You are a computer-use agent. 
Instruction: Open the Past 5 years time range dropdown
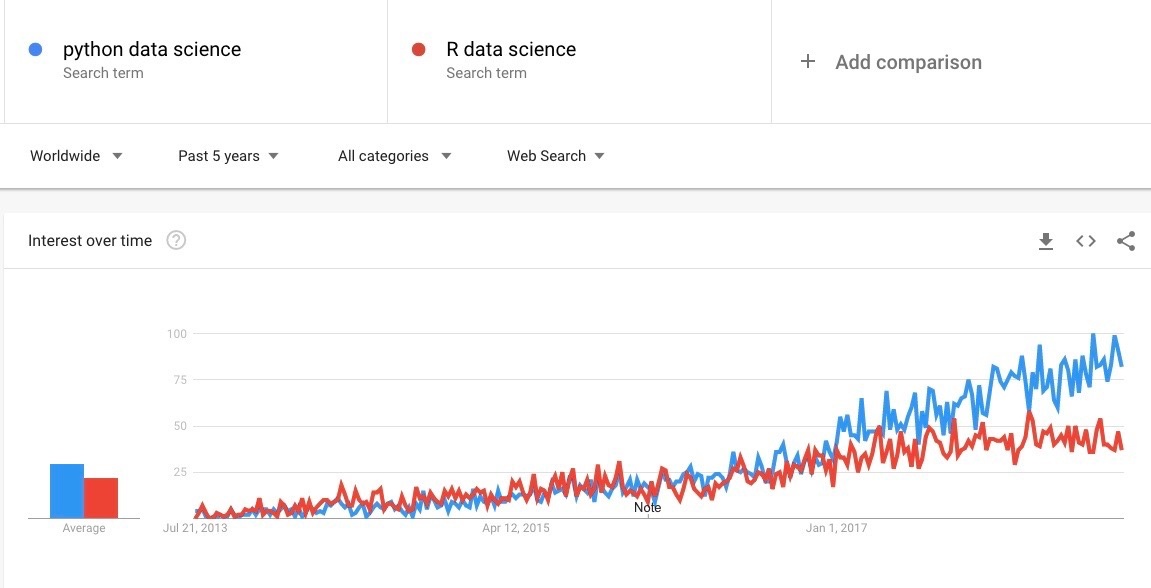[x=228, y=156]
